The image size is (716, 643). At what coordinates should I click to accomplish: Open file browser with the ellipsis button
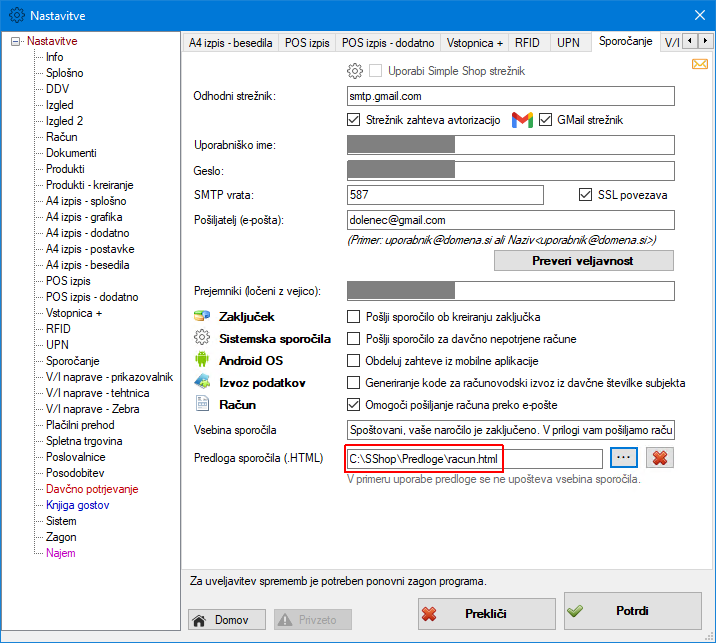click(x=623, y=458)
